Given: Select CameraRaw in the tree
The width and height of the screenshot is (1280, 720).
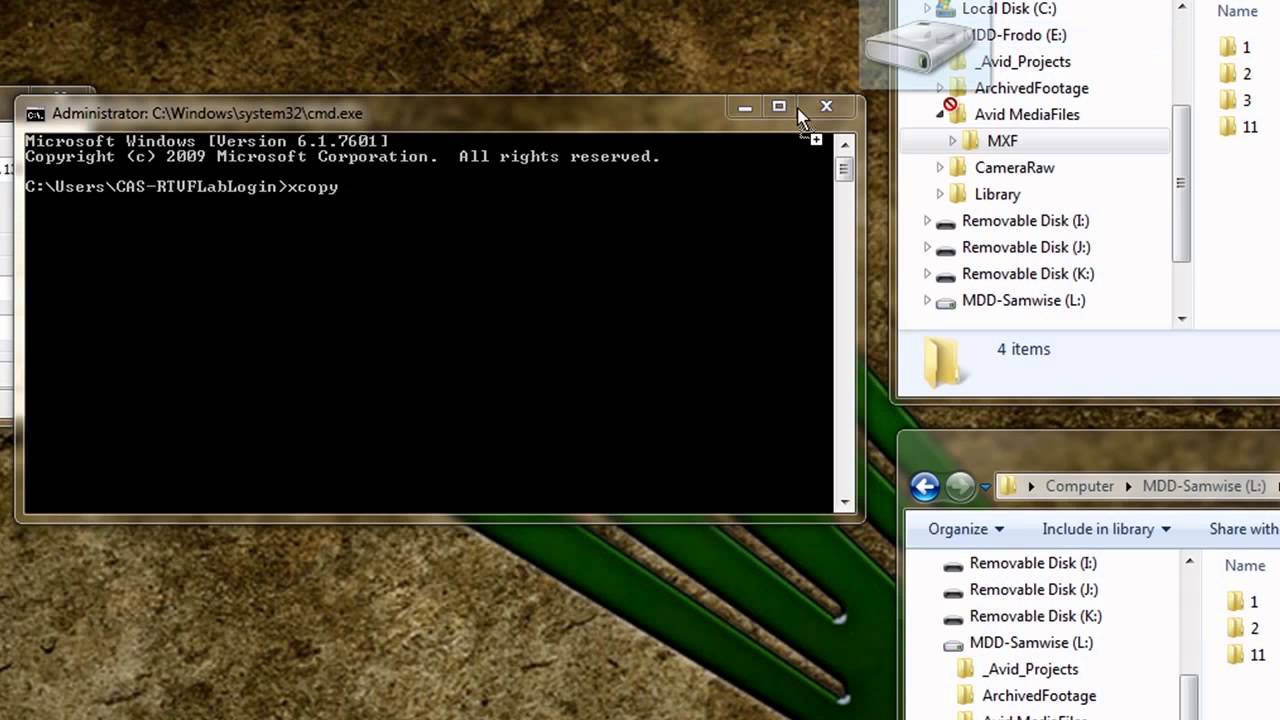Looking at the screenshot, I should (1014, 168).
